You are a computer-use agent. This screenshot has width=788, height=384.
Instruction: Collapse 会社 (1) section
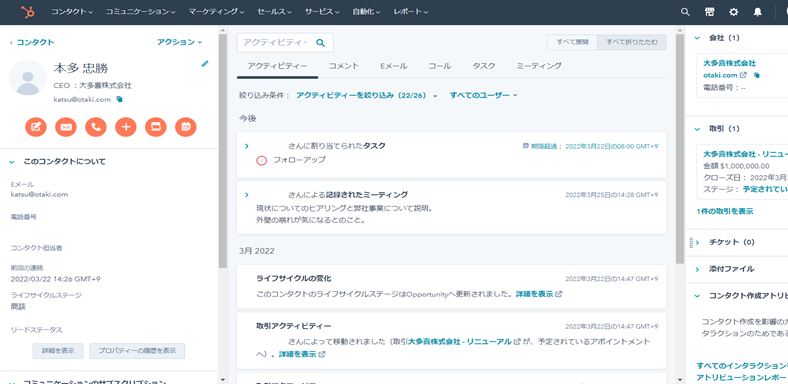[697, 38]
